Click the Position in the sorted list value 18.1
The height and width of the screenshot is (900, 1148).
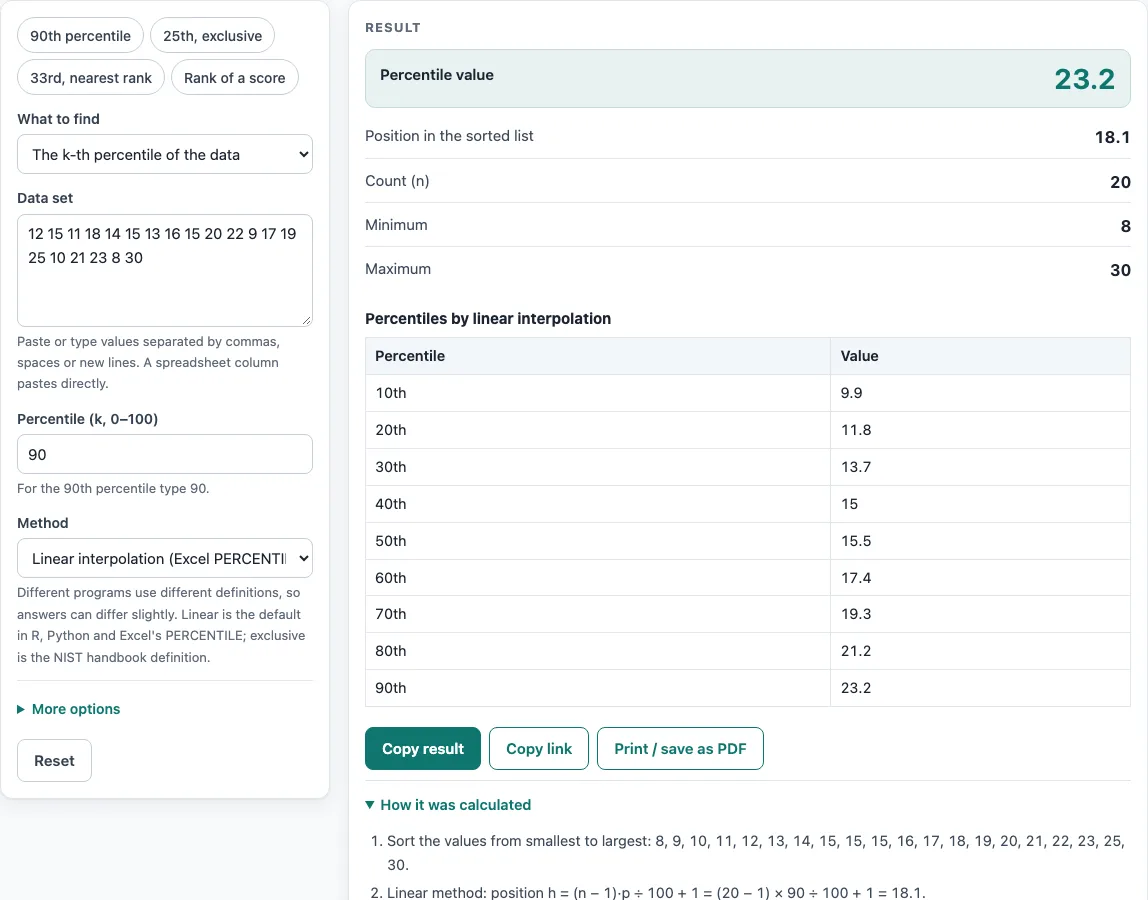(1112, 137)
